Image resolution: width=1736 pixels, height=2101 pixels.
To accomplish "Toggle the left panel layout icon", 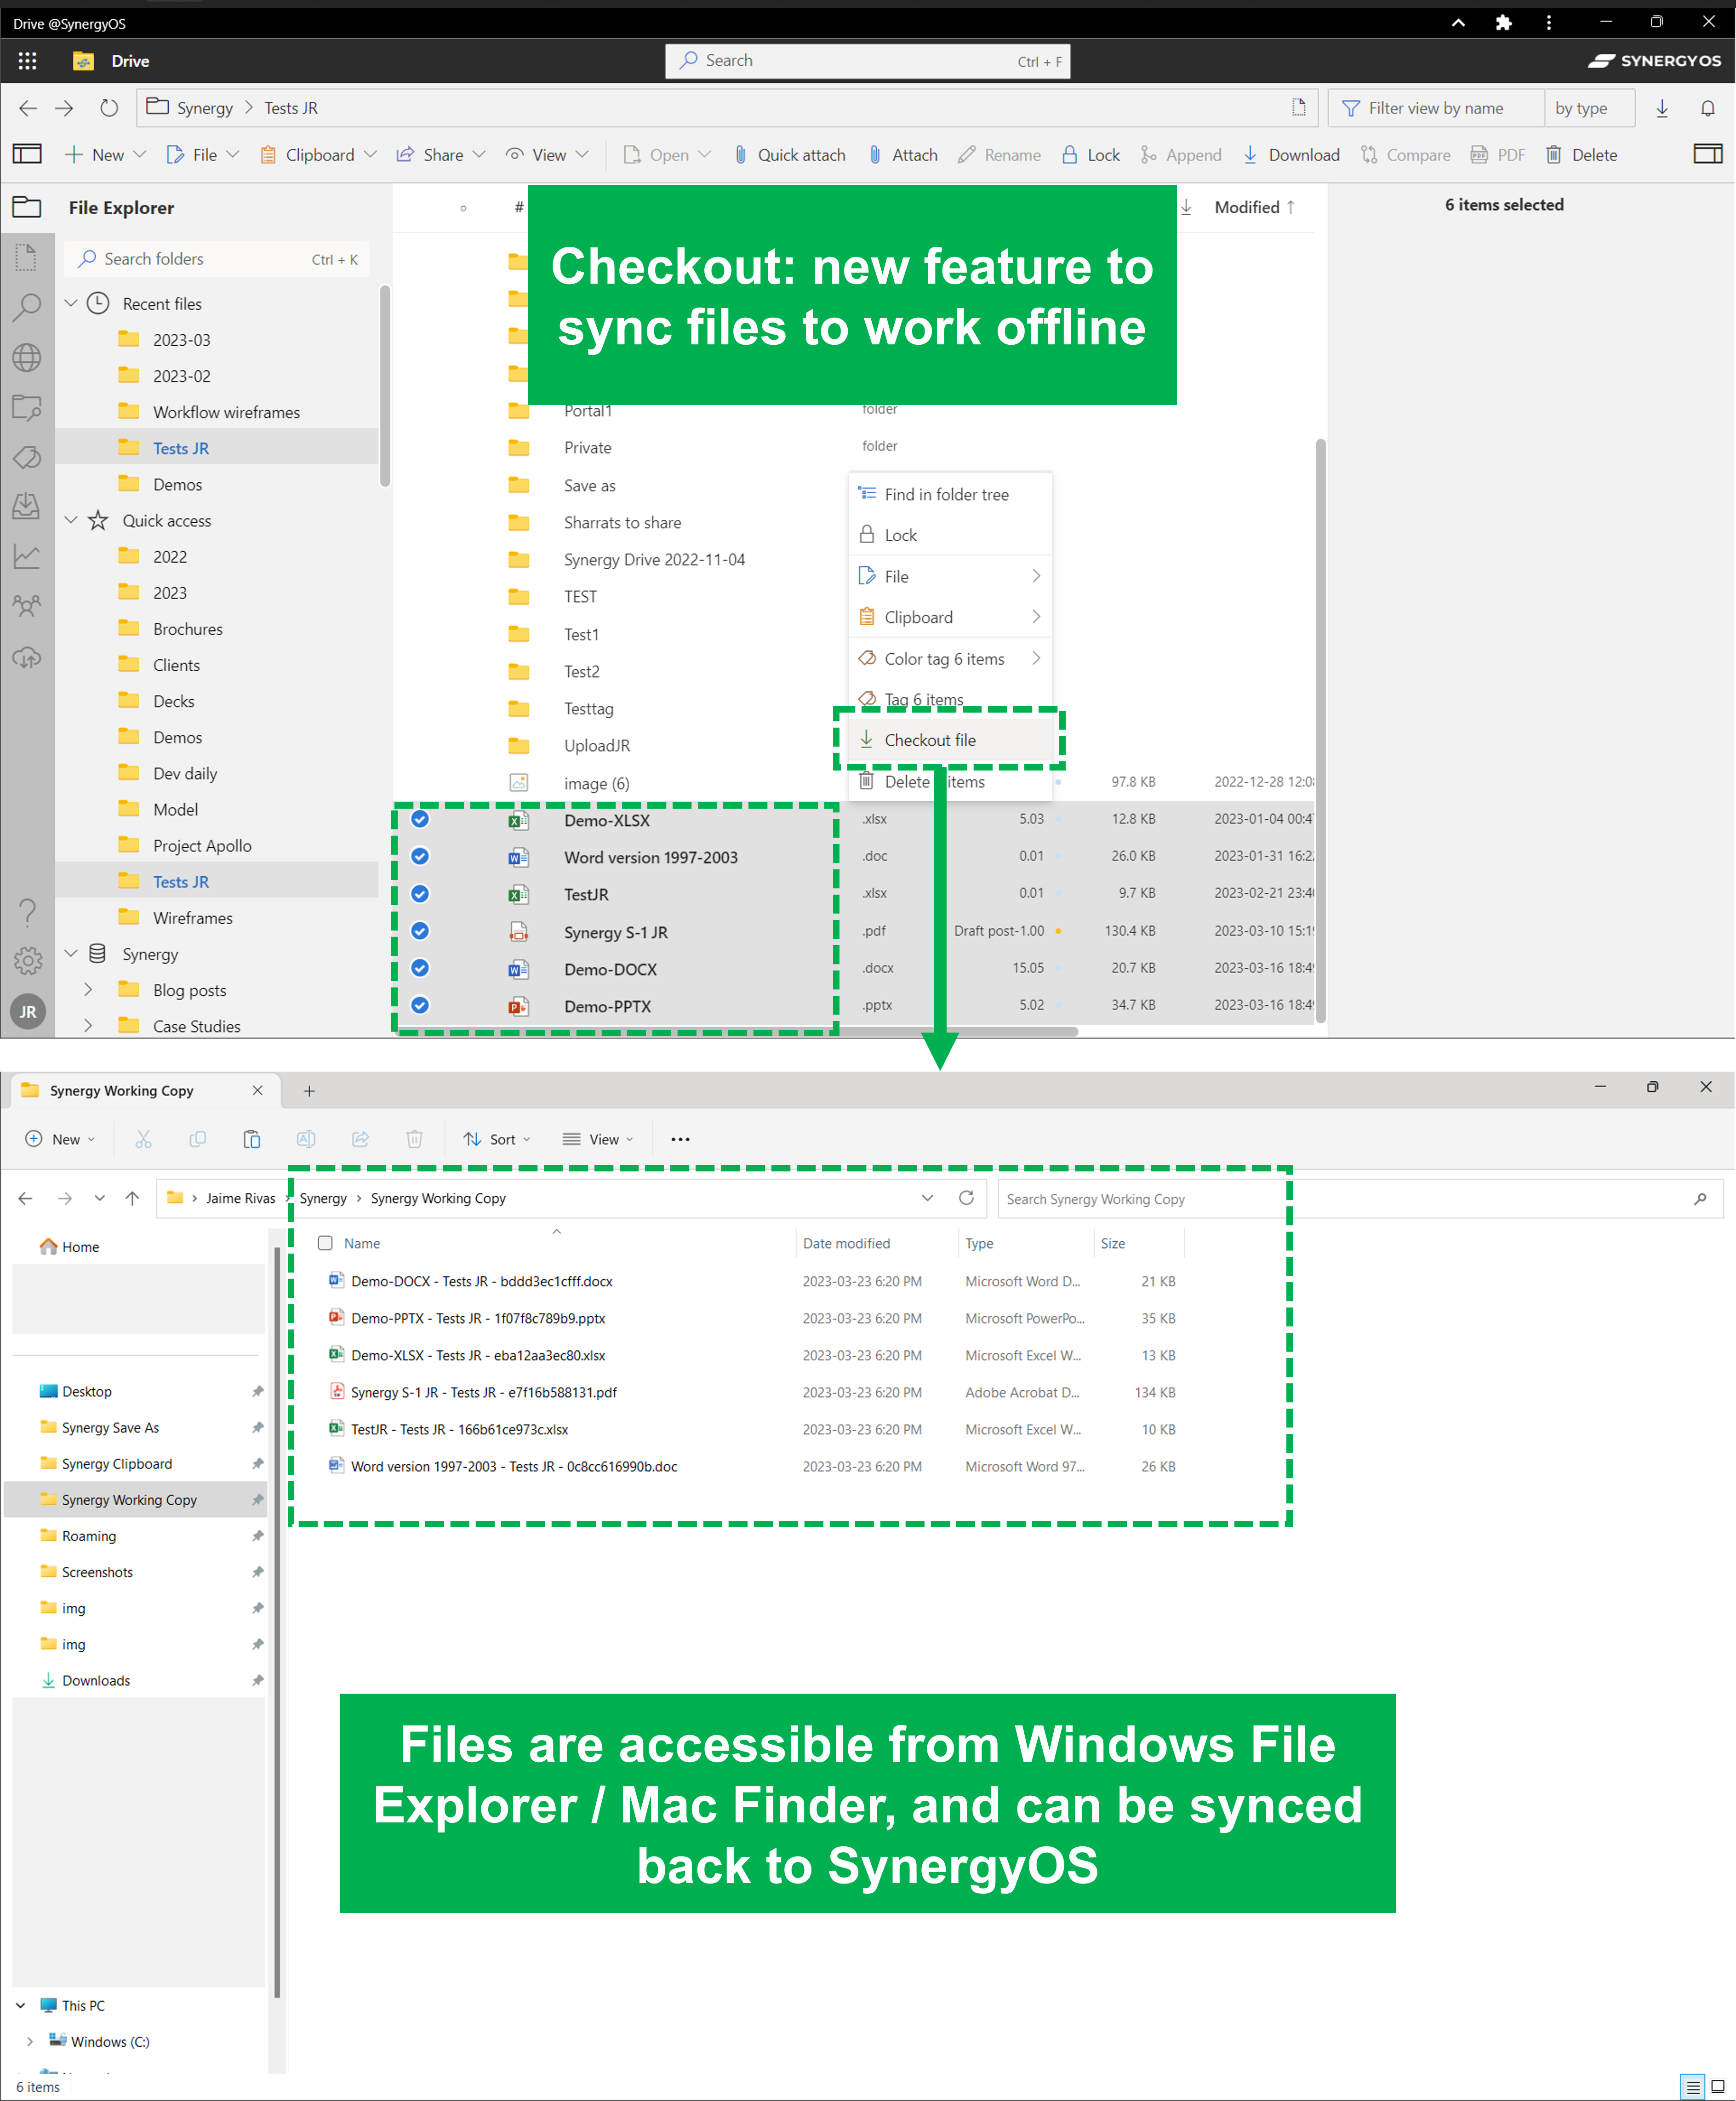I will click(x=27, y=154).
